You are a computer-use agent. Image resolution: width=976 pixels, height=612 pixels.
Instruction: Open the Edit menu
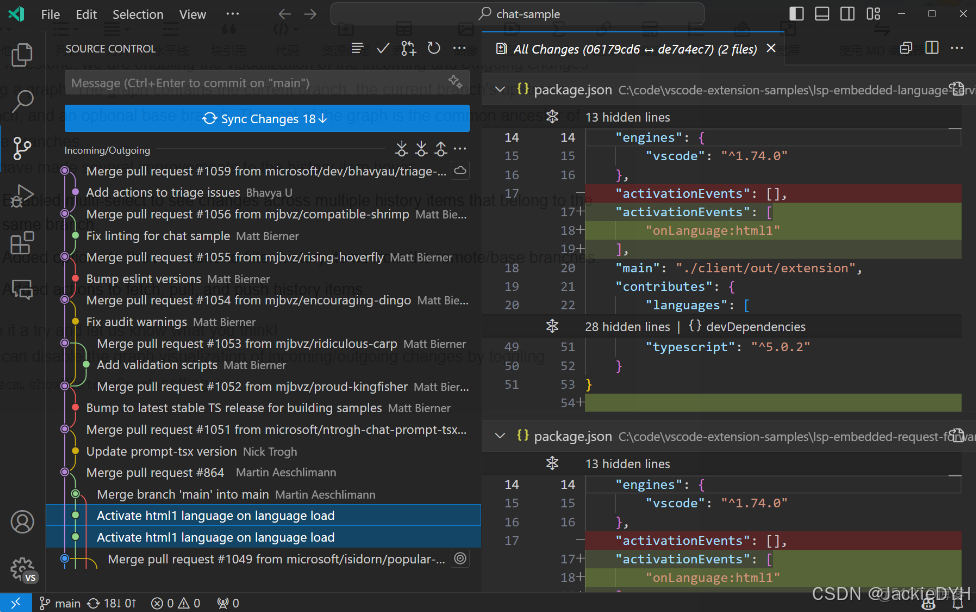coord(85,14)
